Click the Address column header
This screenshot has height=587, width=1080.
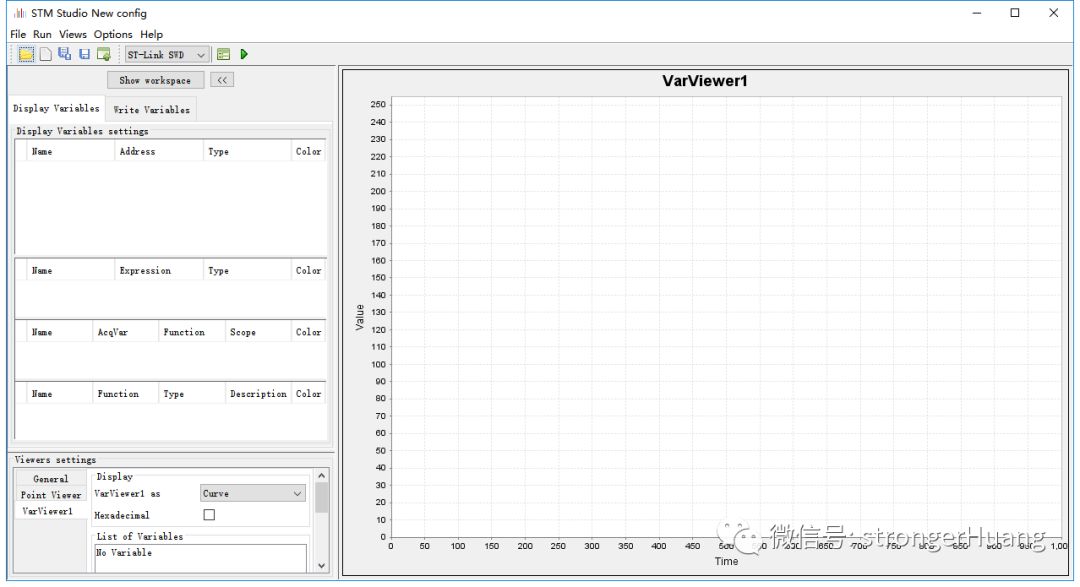point(158,152)
